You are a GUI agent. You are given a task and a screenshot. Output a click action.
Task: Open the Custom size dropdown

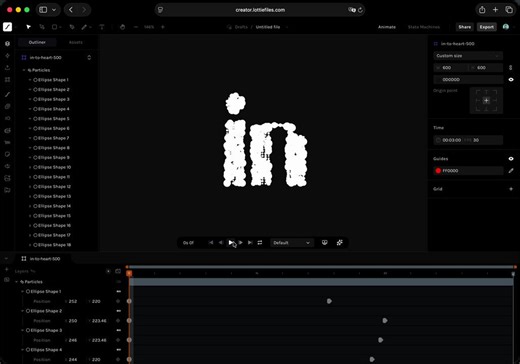(468, 56)
